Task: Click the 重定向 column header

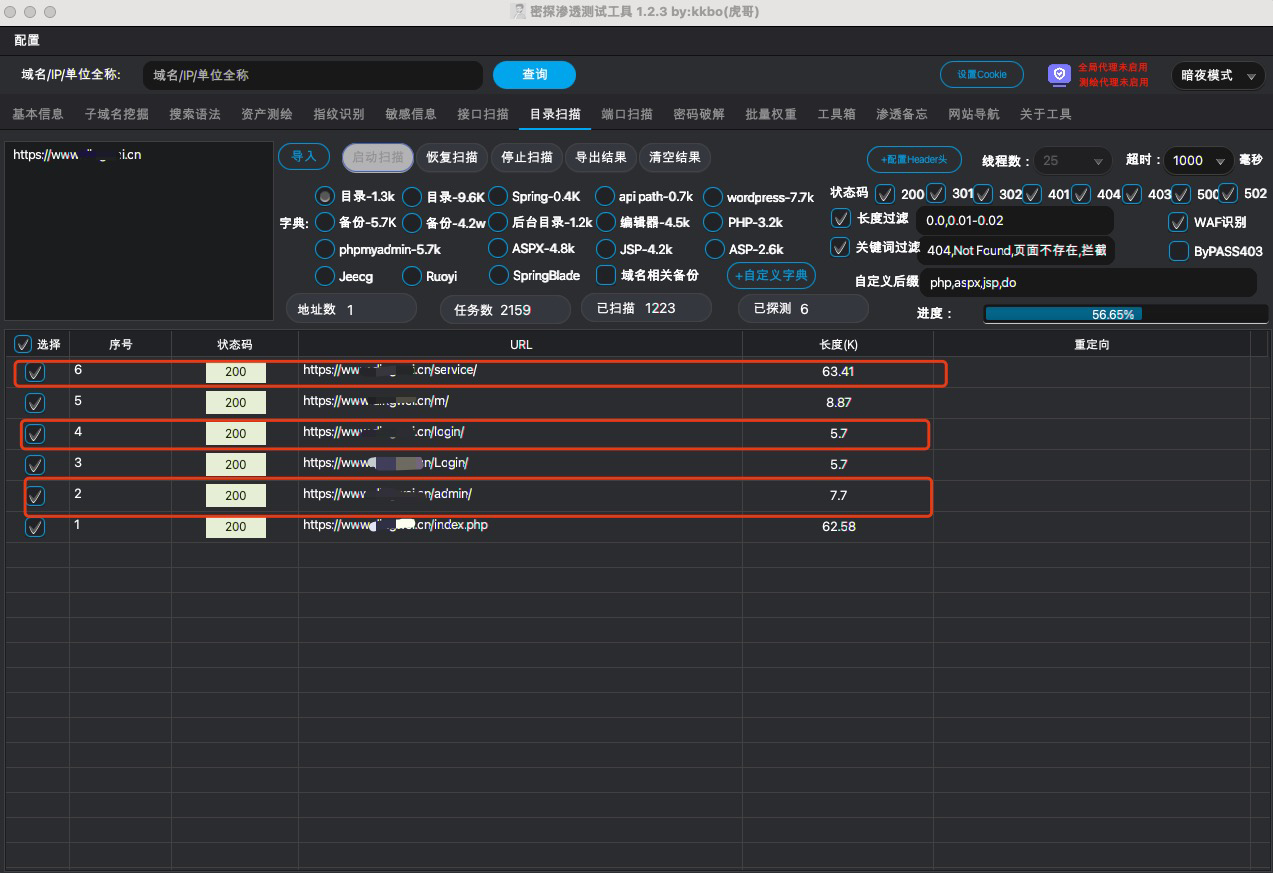Action: (x=1092, y=344)
